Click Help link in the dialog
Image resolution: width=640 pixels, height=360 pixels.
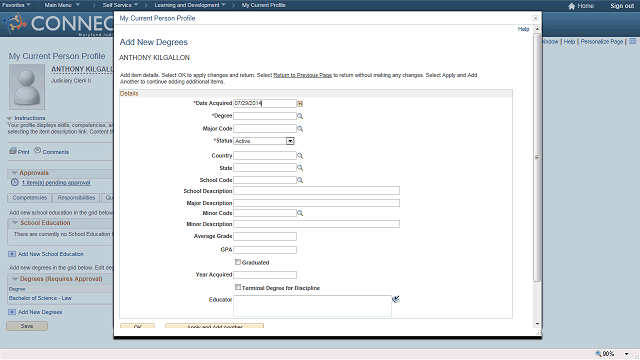pyautogui.click(x=523, y=29)
